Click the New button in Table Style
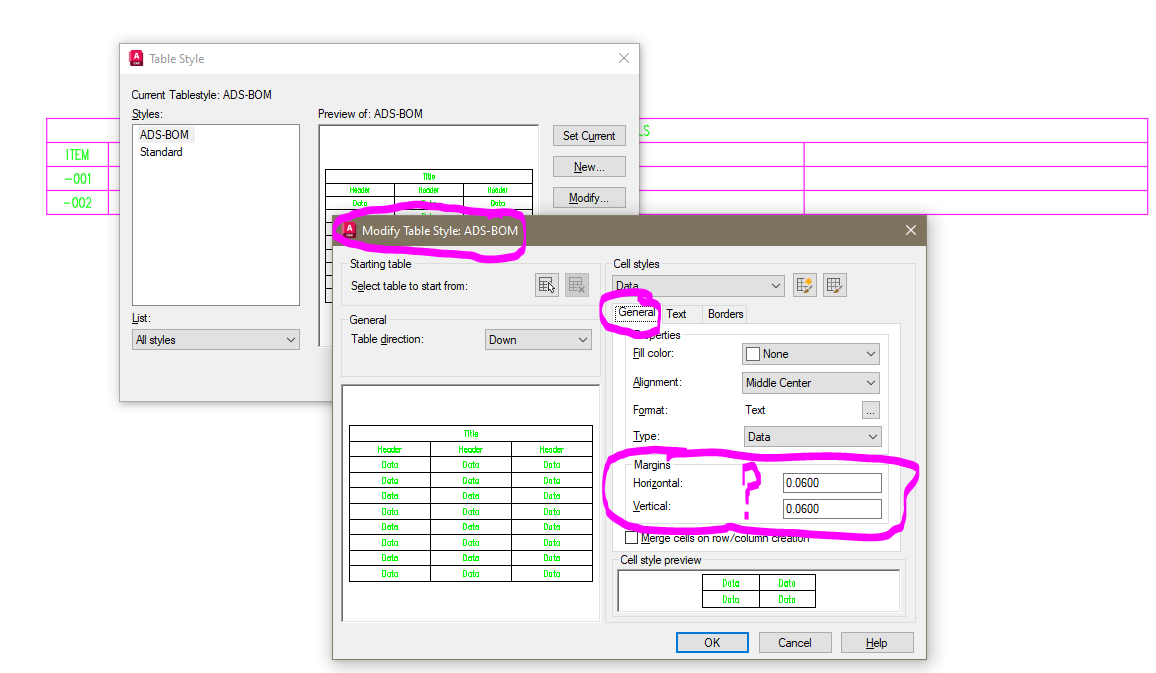The width and height of the screenshot is (1156, 673). (x=589, y=166)
